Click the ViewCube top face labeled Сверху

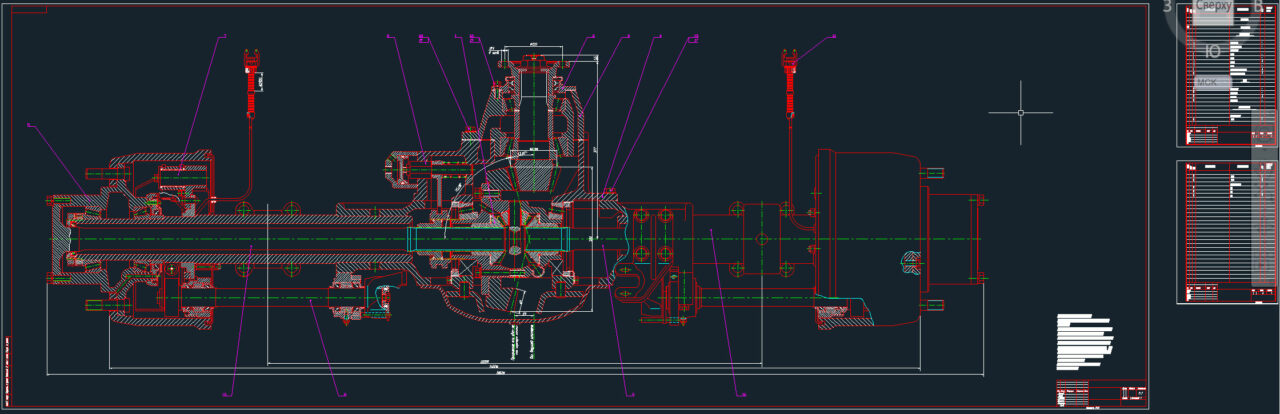(x=1213, y=7)
